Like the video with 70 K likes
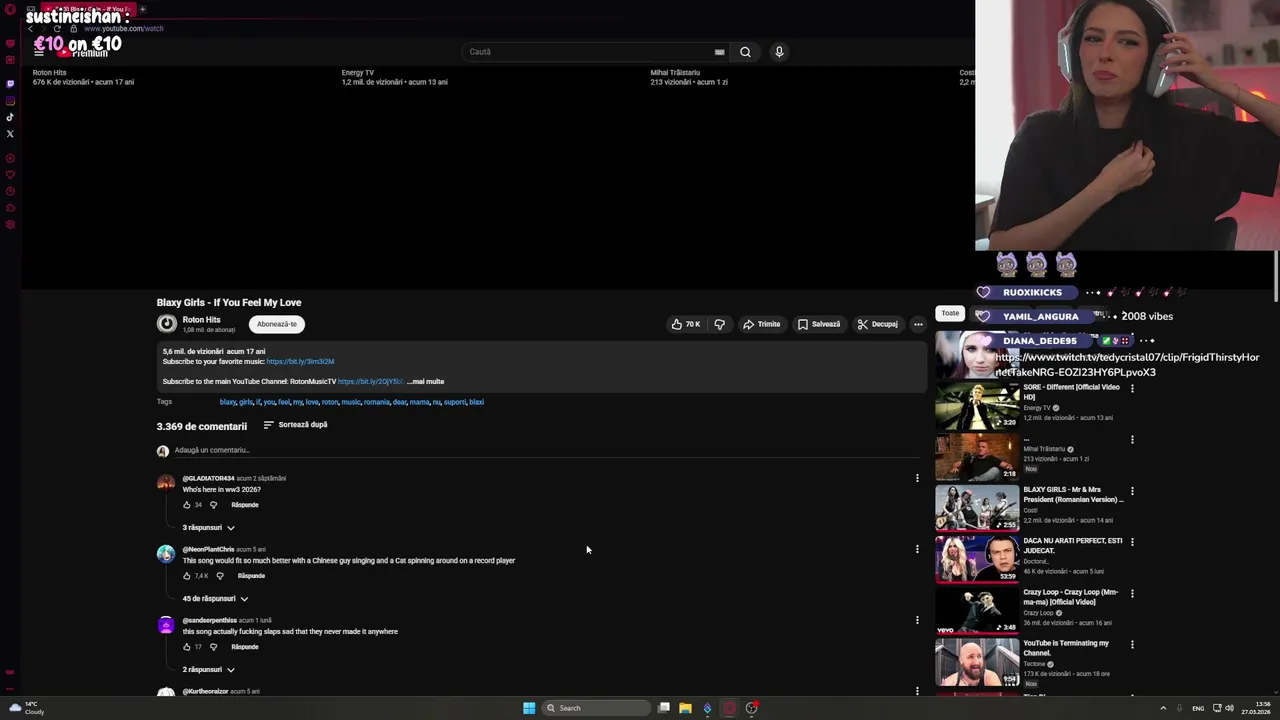Image resolution: width=1280 pixels, height=720 pixels. pyautogui.click(x=686, y=324)
